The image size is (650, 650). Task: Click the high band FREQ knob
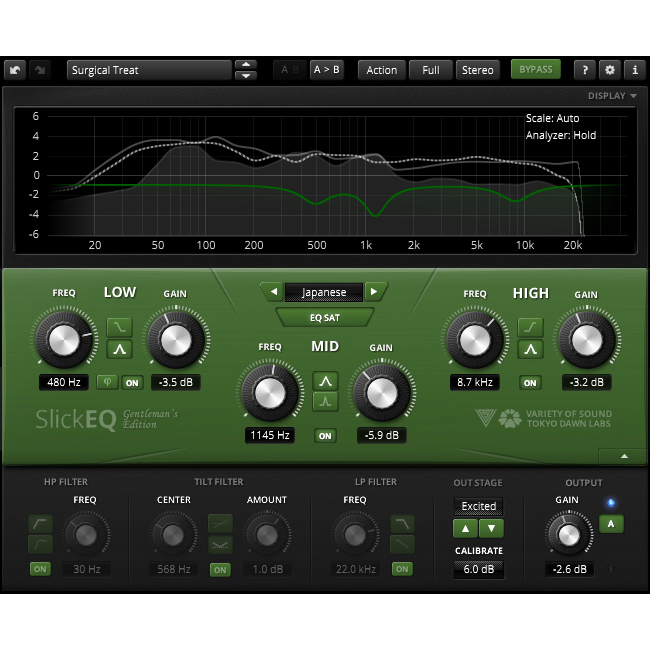pyautogui.click(x=475, y=340)
